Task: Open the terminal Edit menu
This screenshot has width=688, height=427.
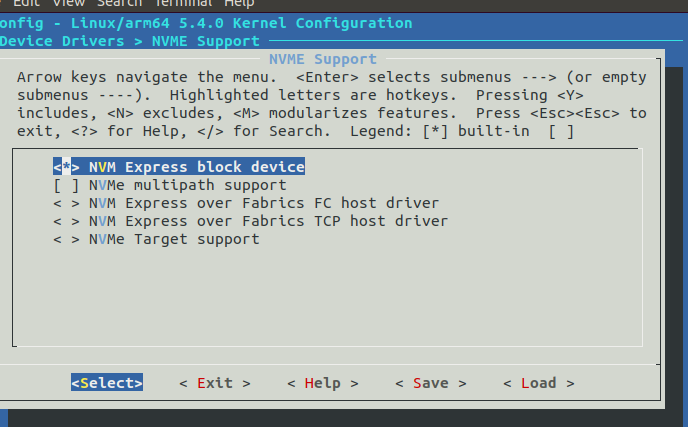Action: point(25,4)
